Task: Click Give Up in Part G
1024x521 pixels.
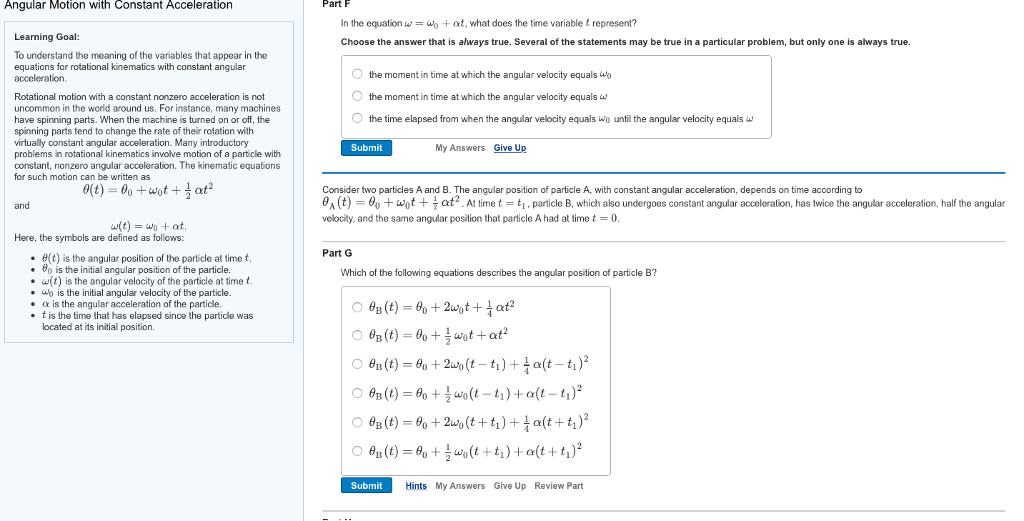Action: [510, 486]
